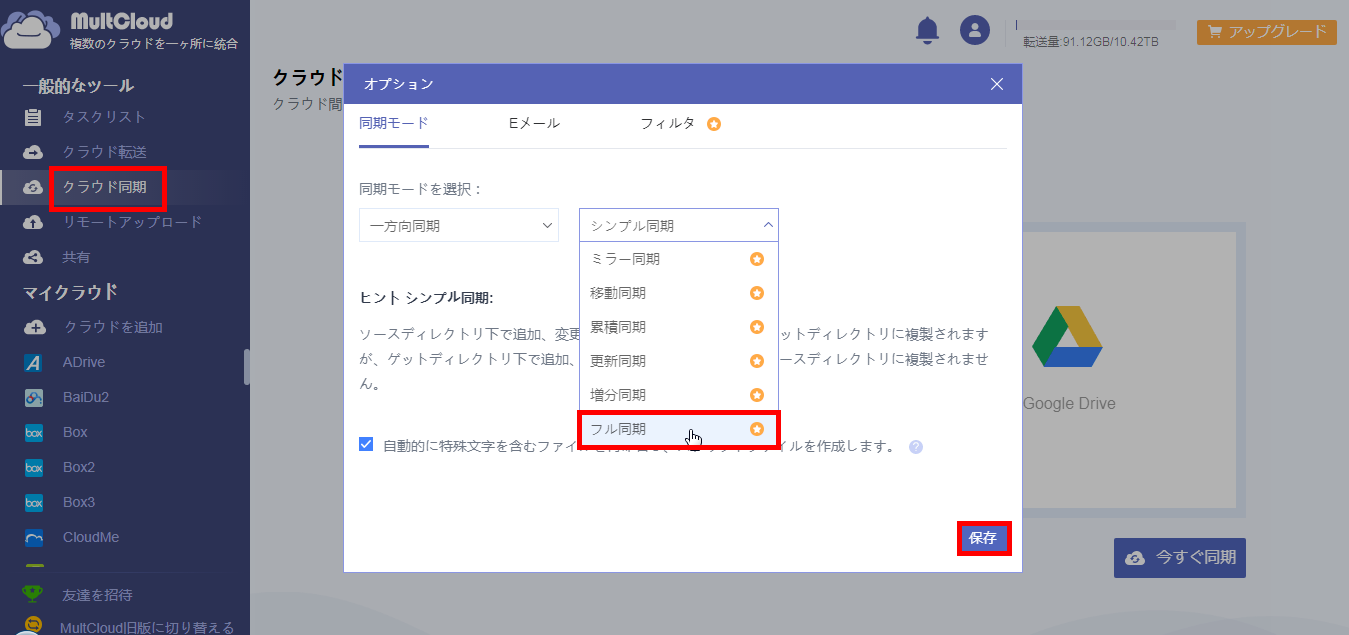Switch to the Eメール tab
The width and height of the screenshot is (1349, 635).
pyautogui.click(x=534, y=123)
